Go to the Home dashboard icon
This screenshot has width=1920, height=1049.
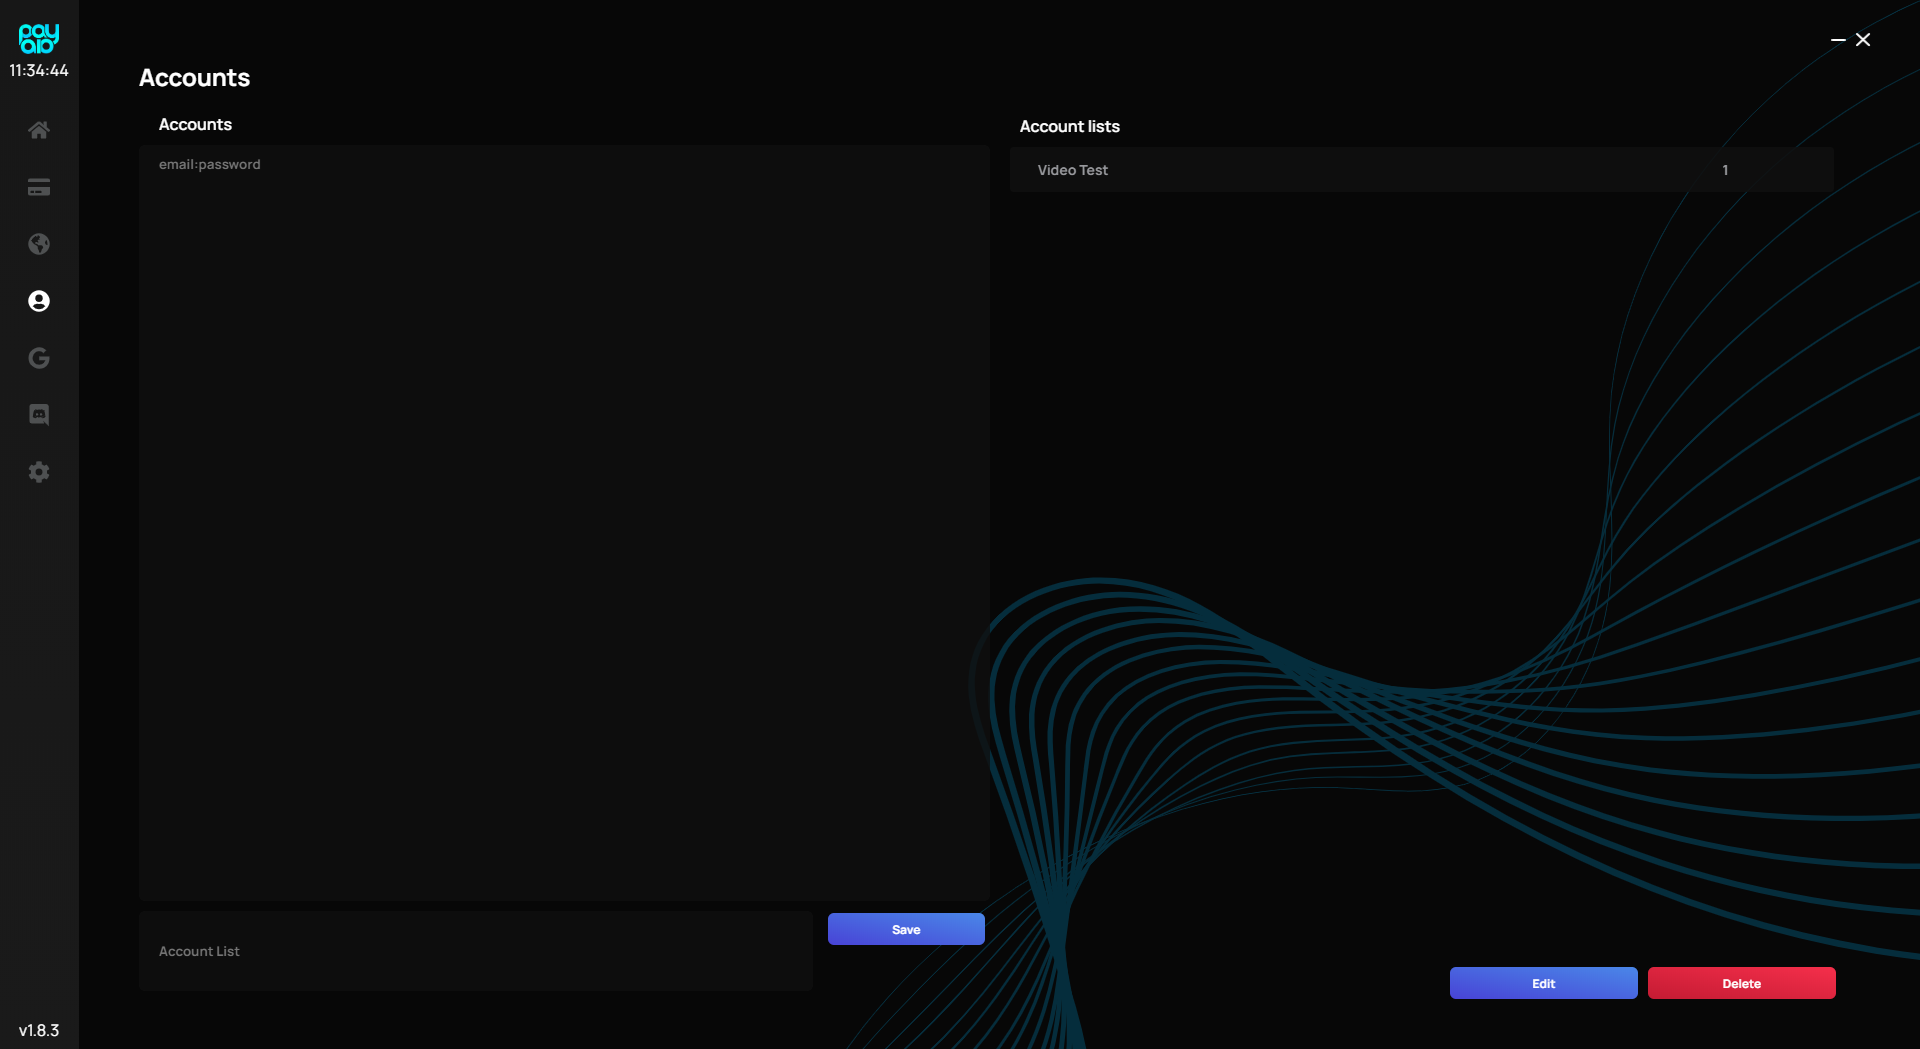39,130
